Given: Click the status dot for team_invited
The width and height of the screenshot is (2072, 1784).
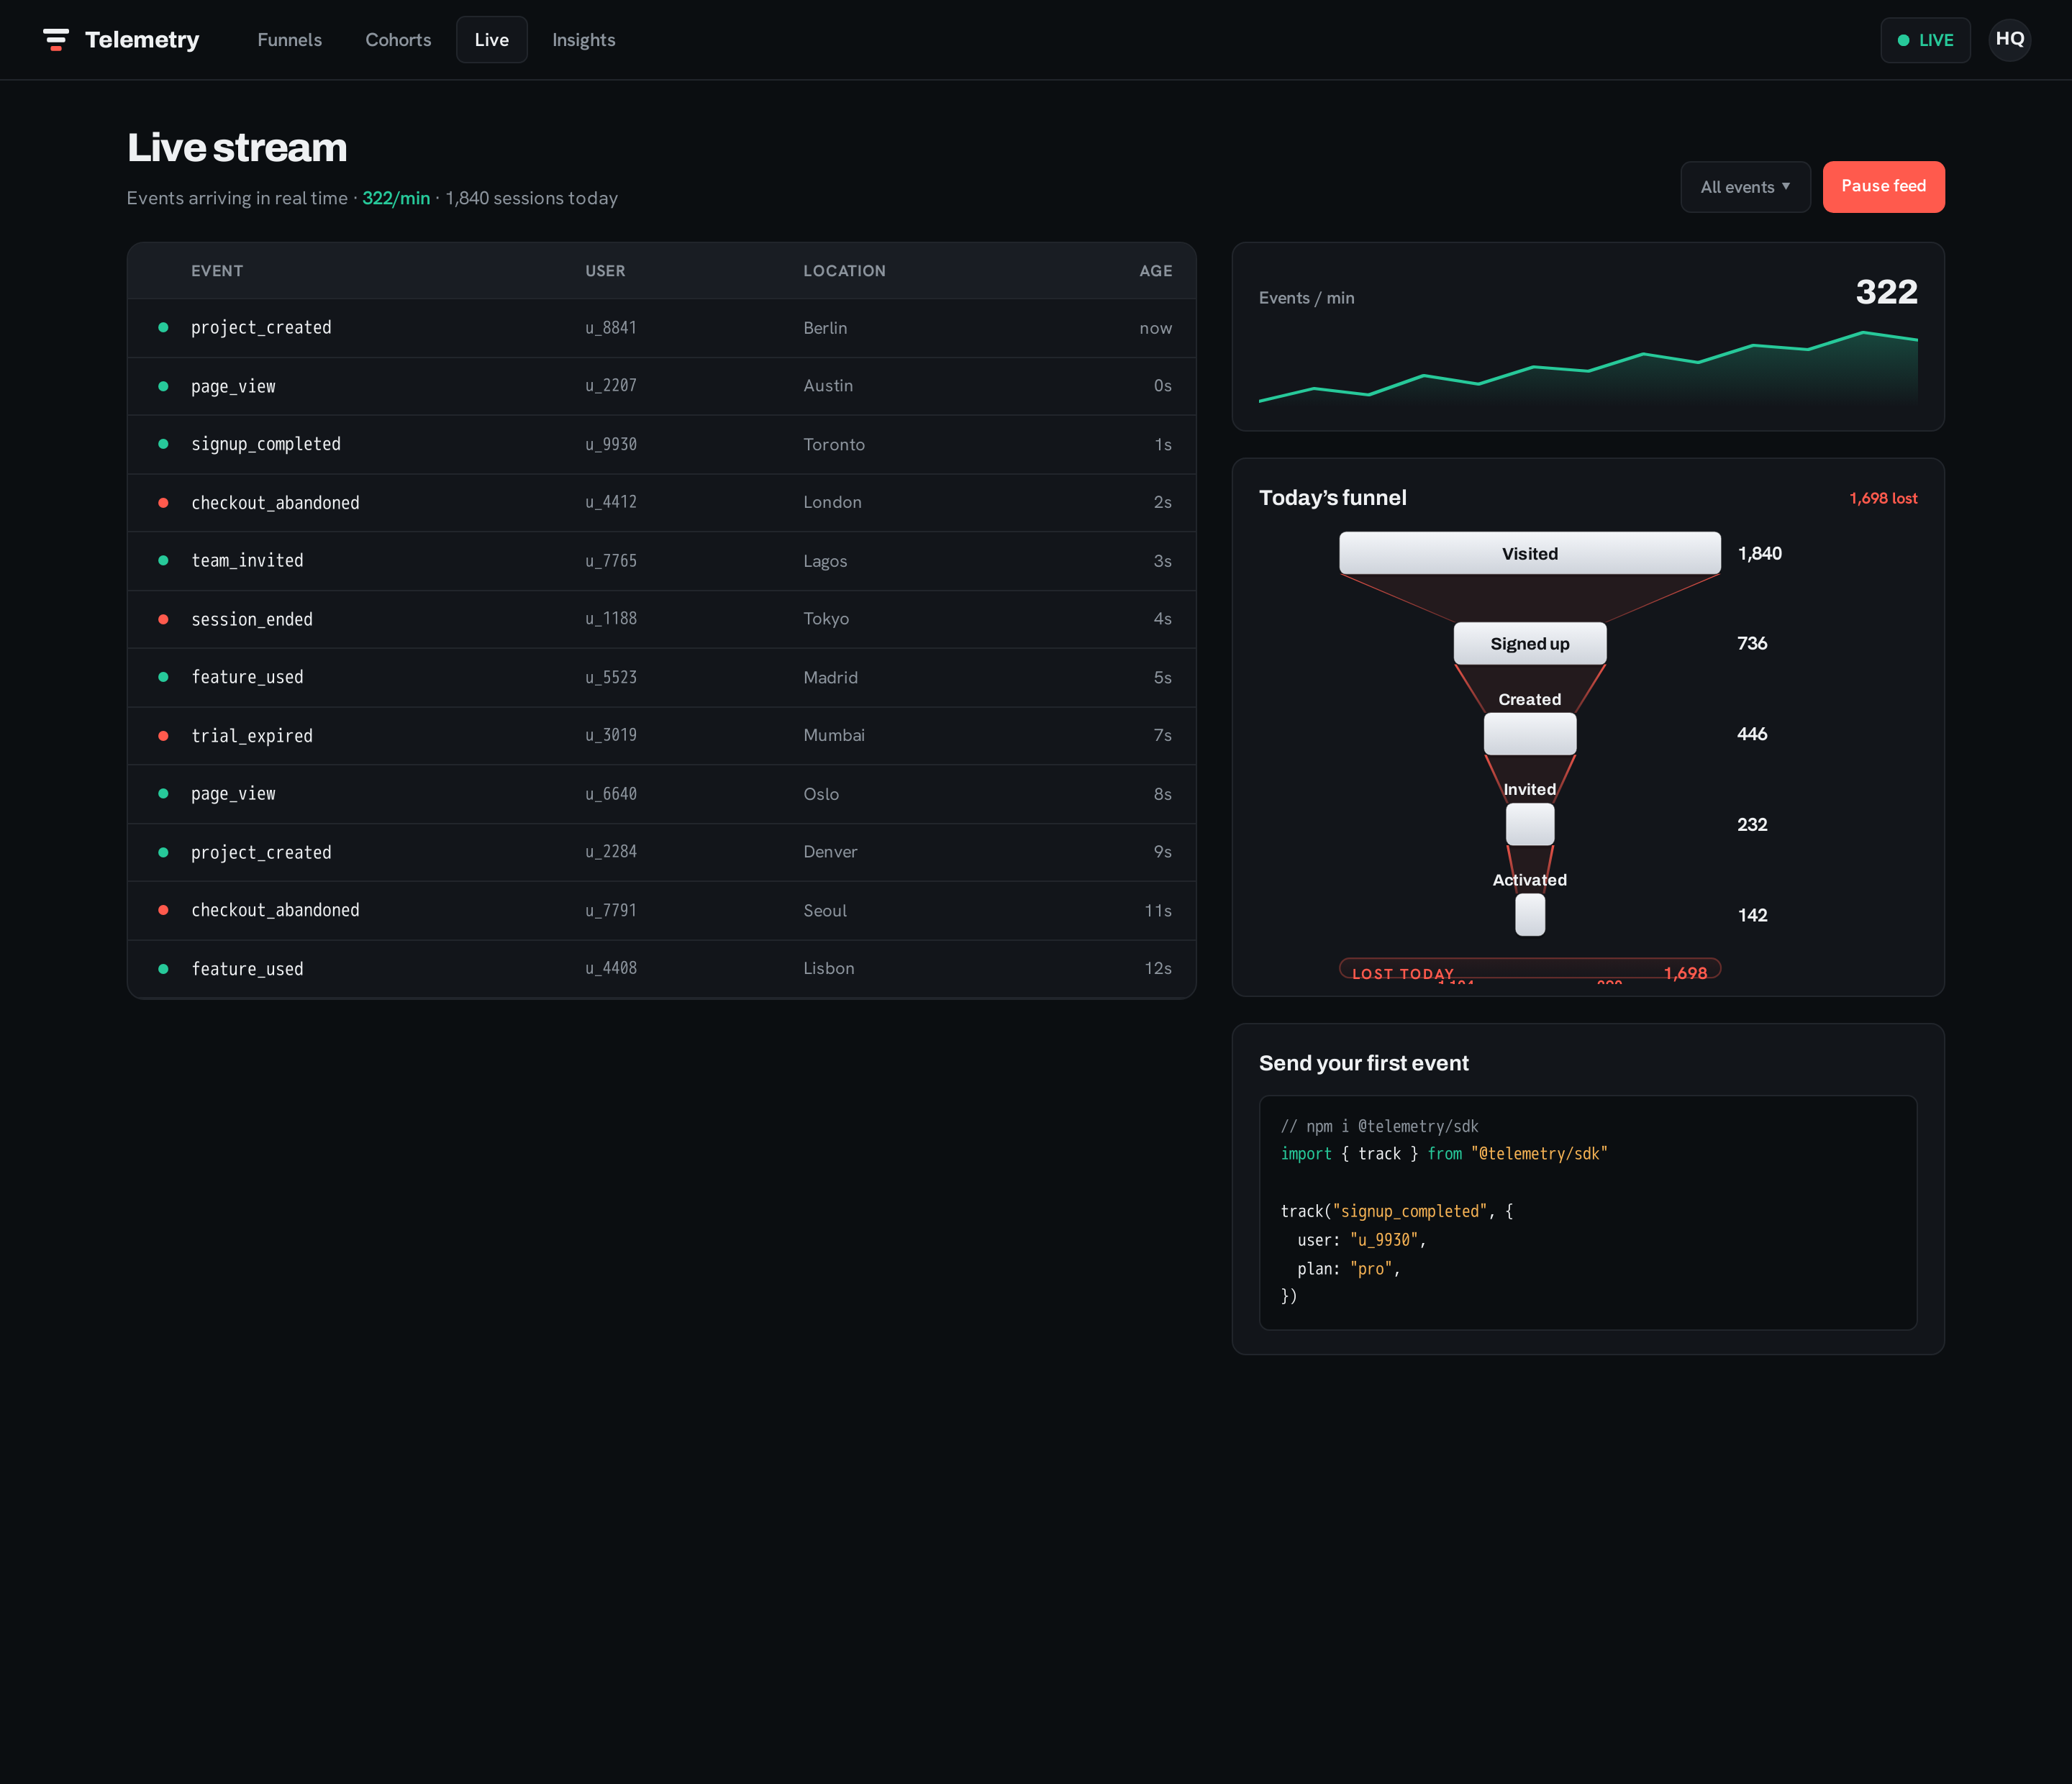Looking at the screenshot, I should click(x=163, y=561).
